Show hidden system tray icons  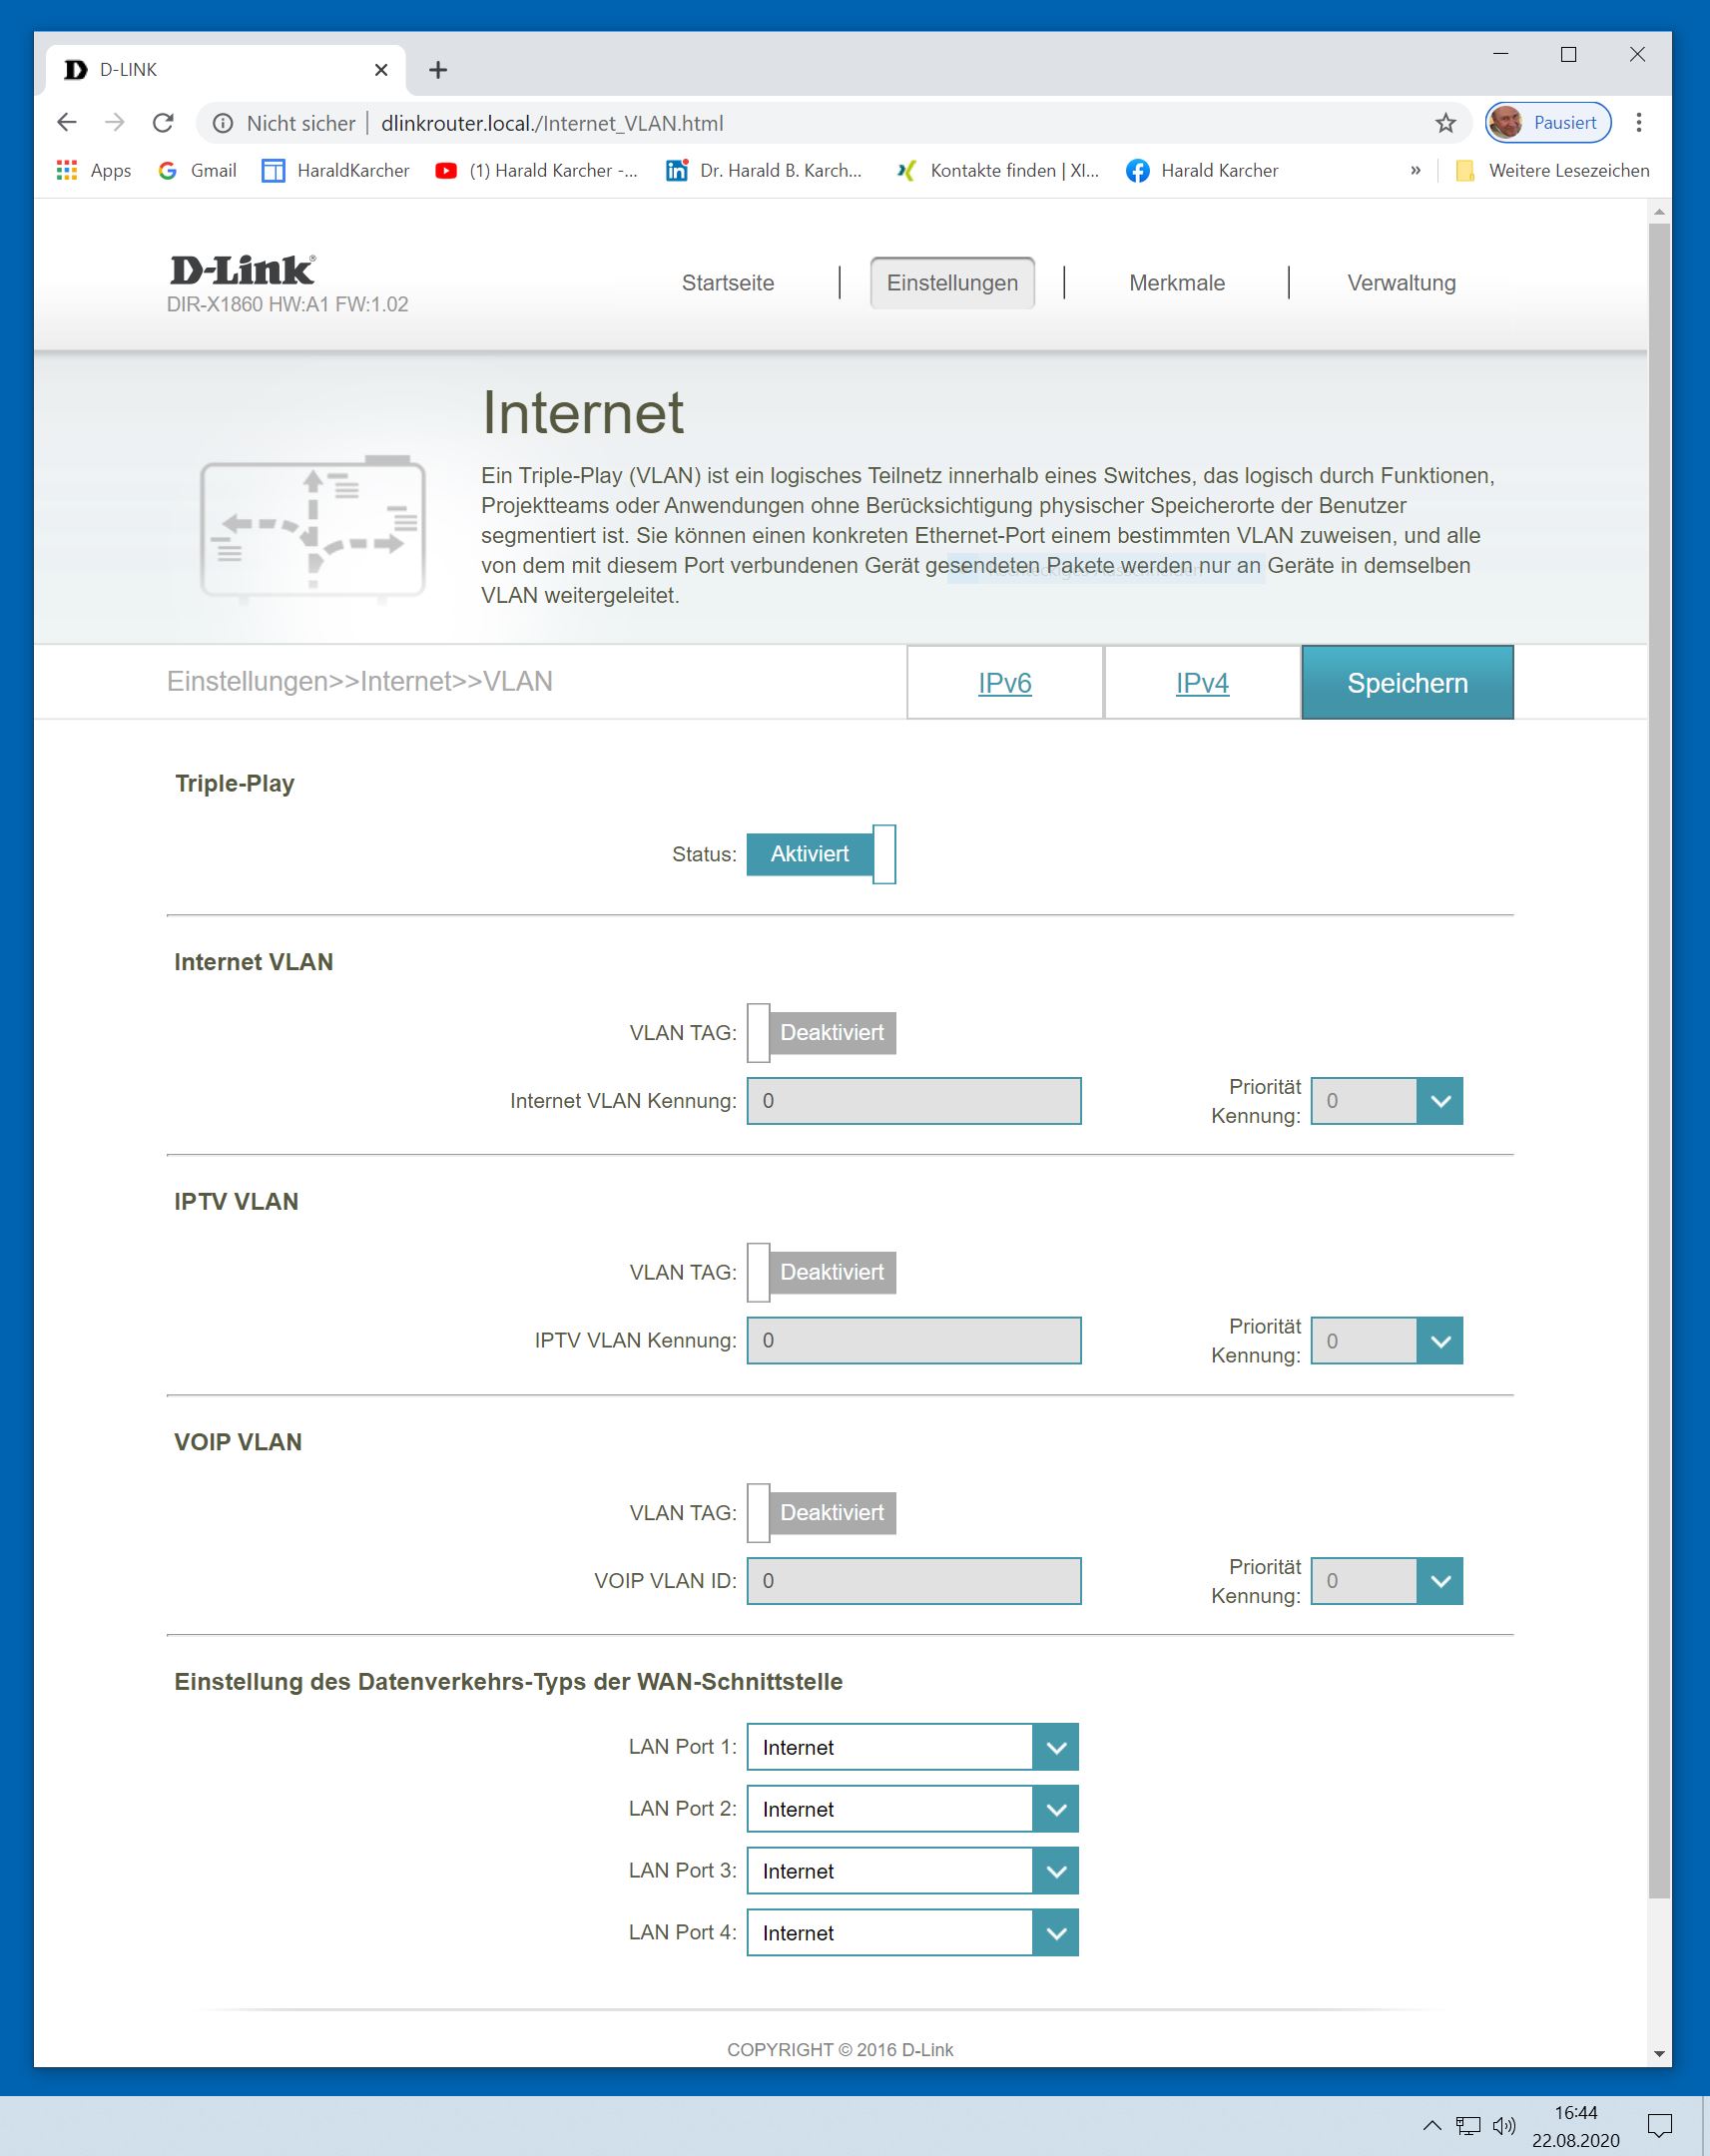tap(1432, 2125)
